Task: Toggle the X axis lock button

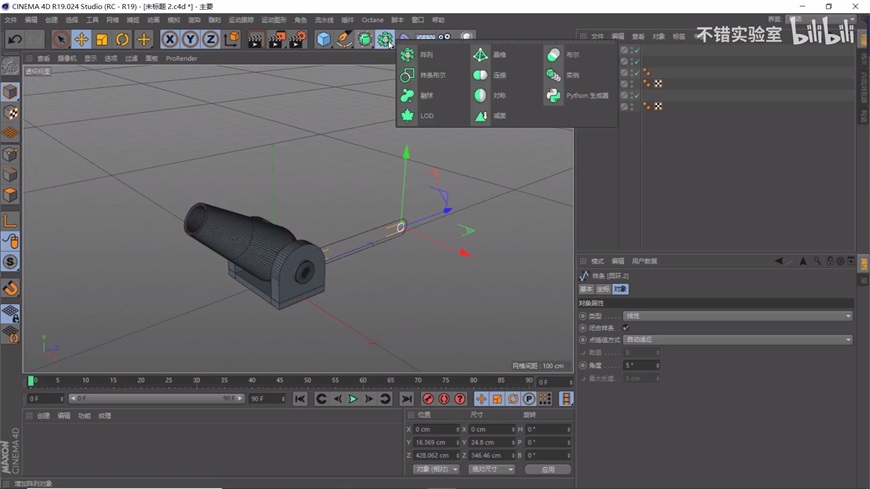Action: pyautogui.click(x=169, y=39)
